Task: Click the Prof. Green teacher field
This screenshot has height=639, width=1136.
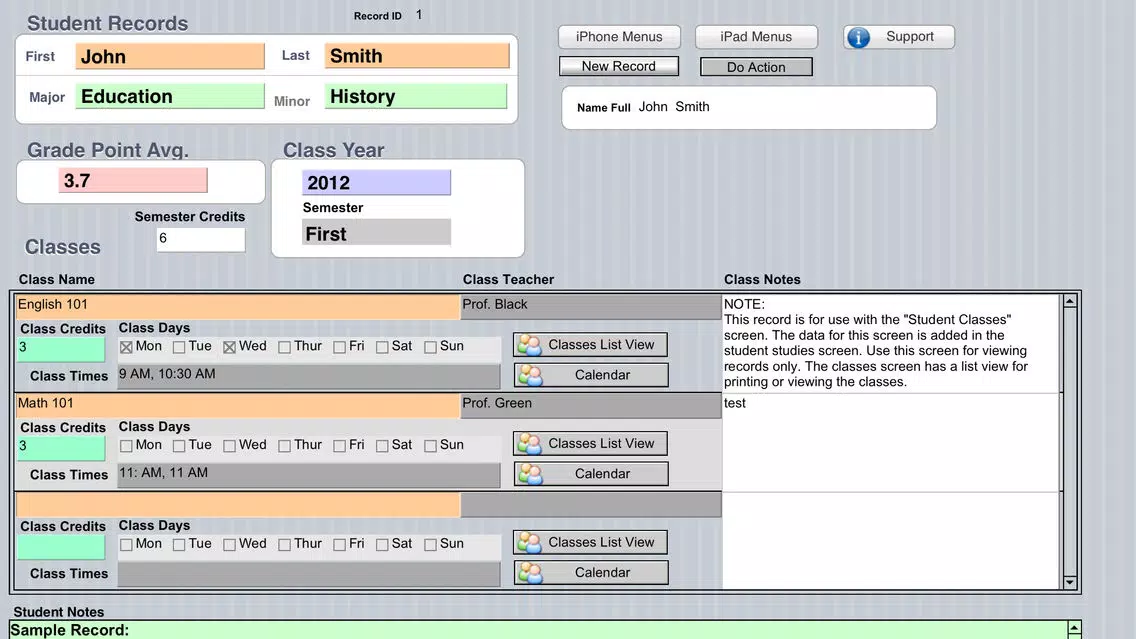Action: 591,404
